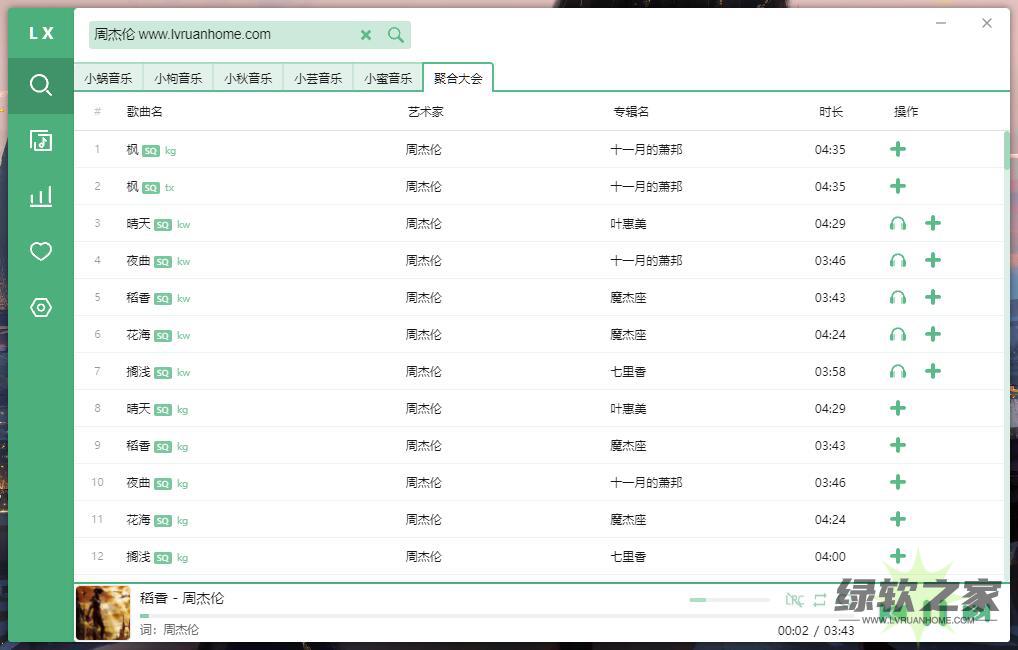Switch to the 小蜗音乐 tab
The width and height of the screenshot is (1018, 650).
click(108, 78)
